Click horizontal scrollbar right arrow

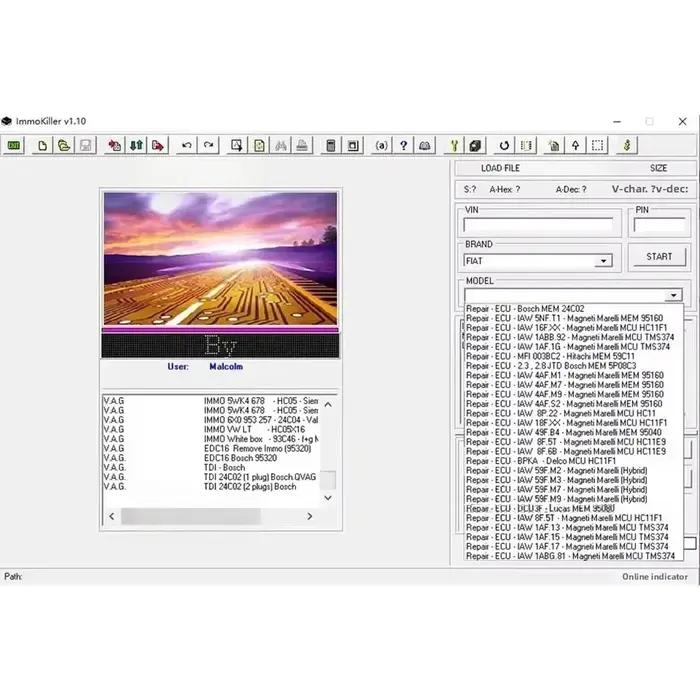click(x=310, y=517)
